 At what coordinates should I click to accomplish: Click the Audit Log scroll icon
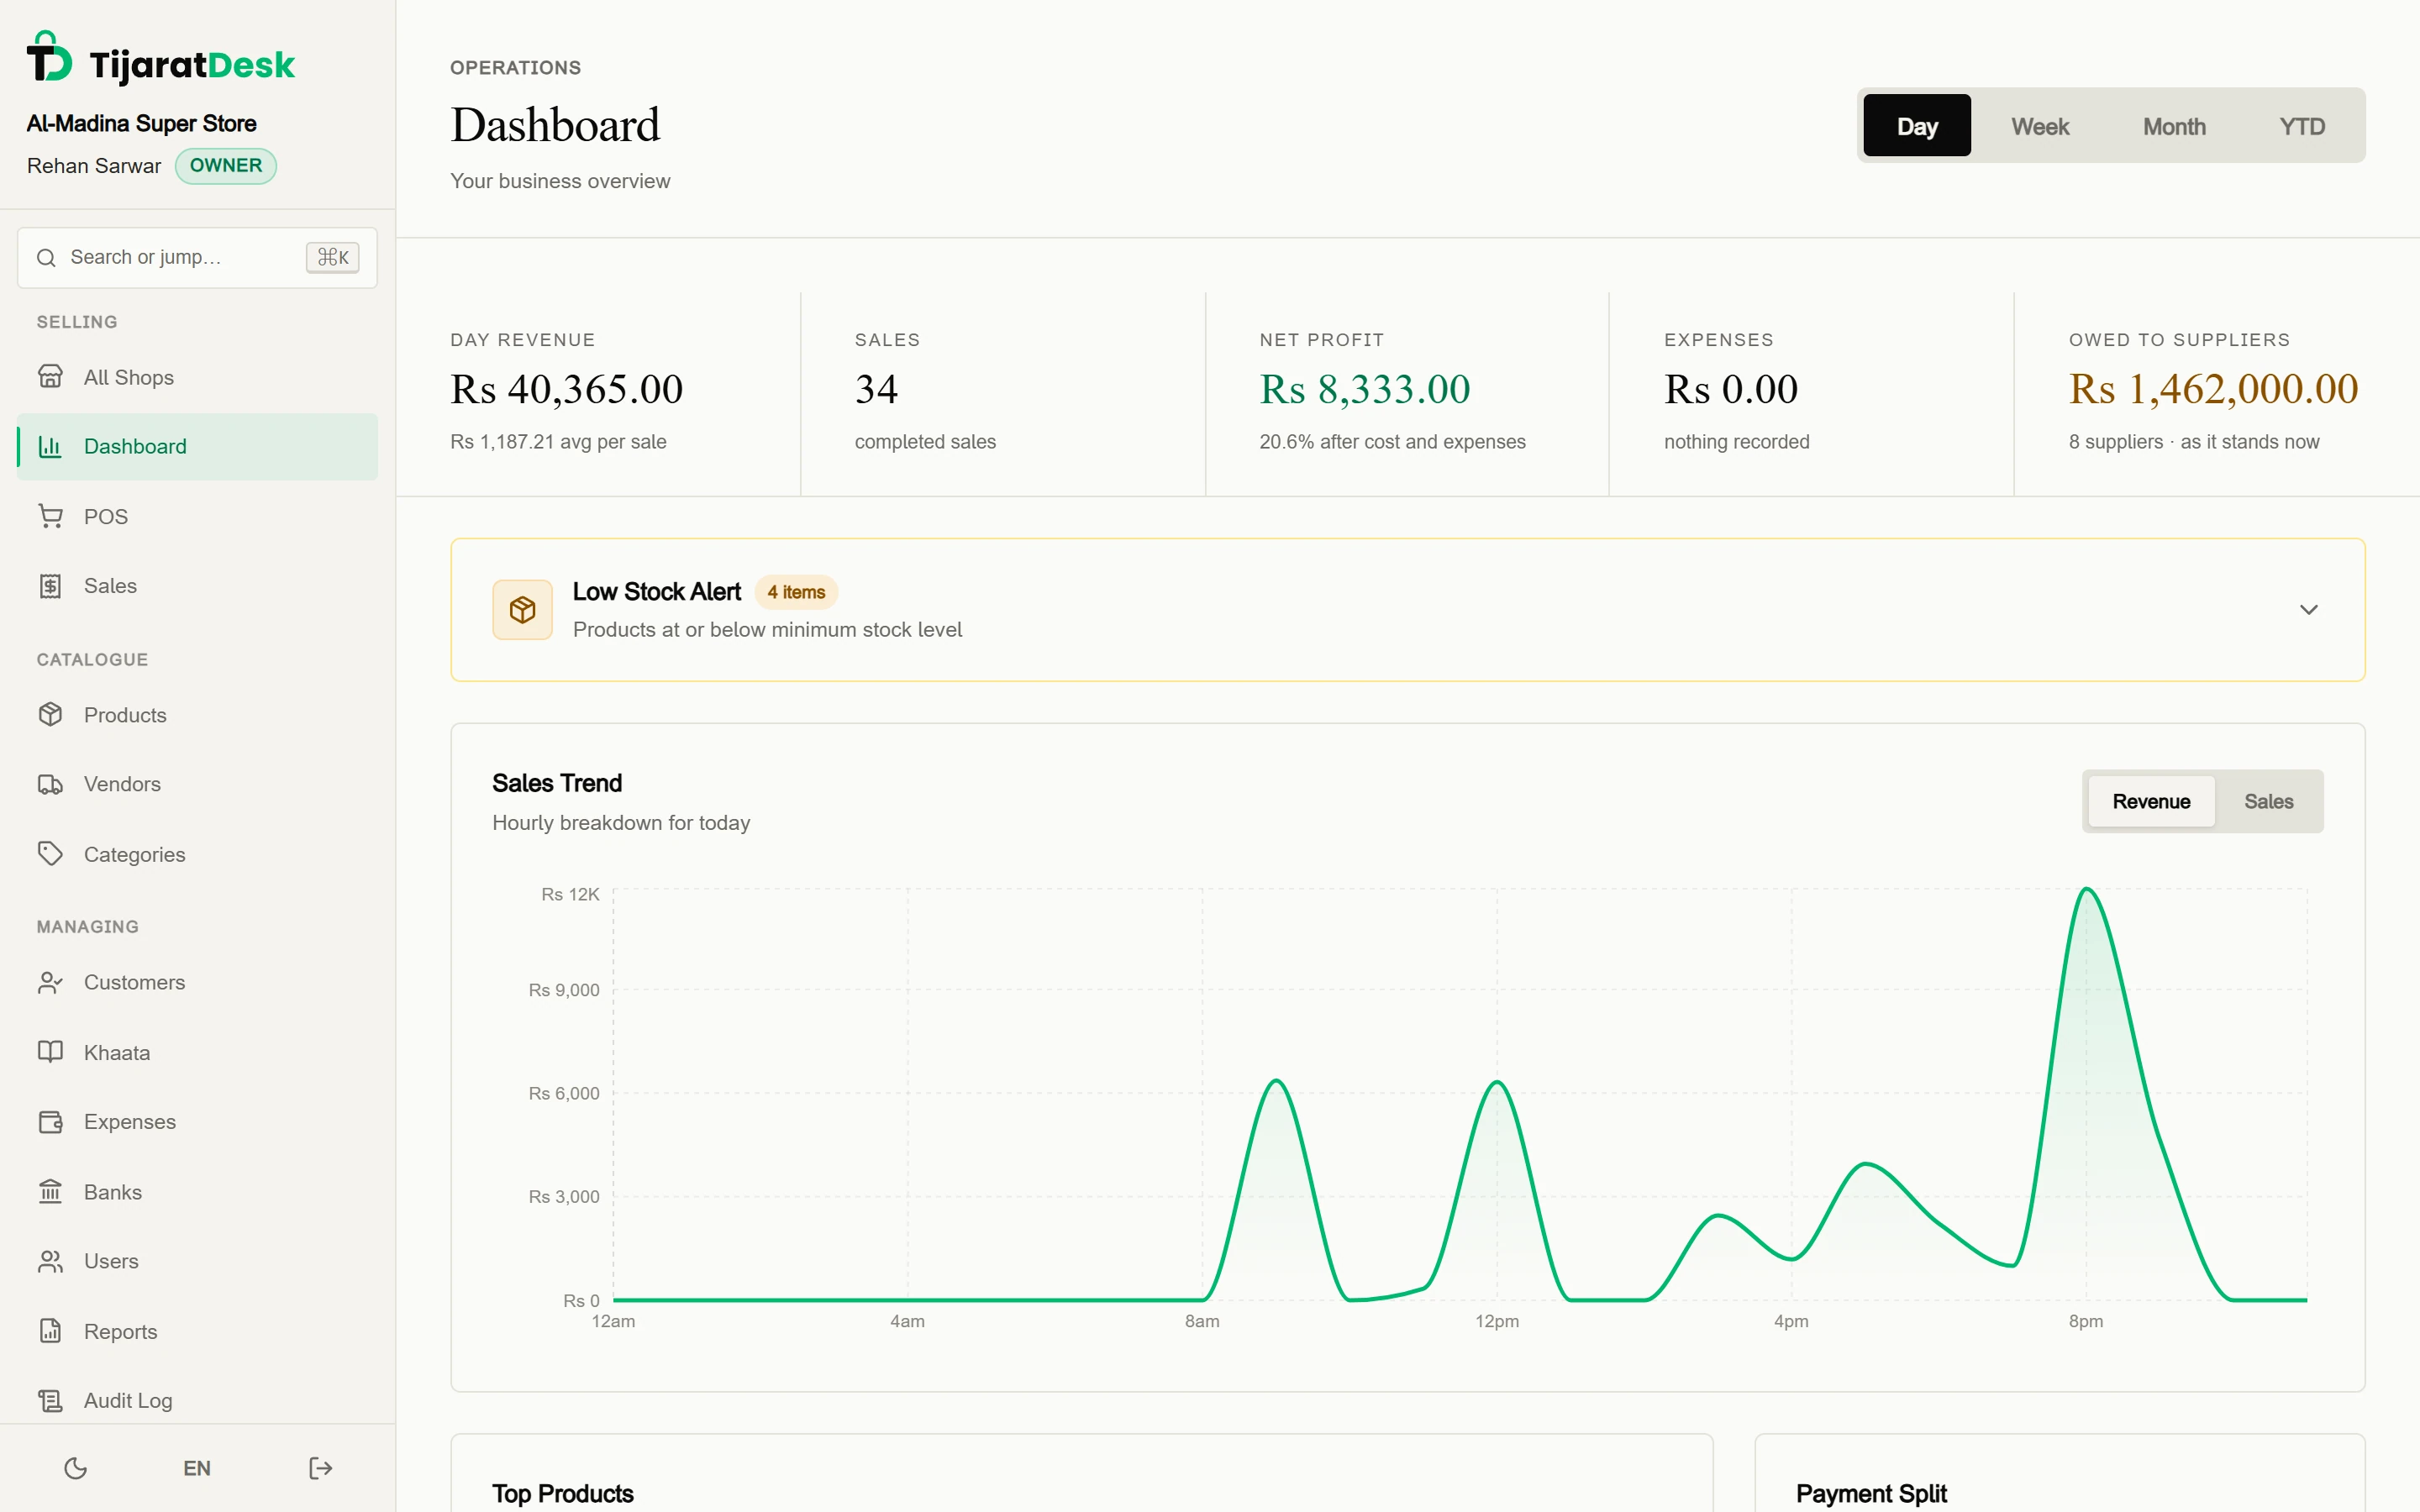(x=50, y=1400)
